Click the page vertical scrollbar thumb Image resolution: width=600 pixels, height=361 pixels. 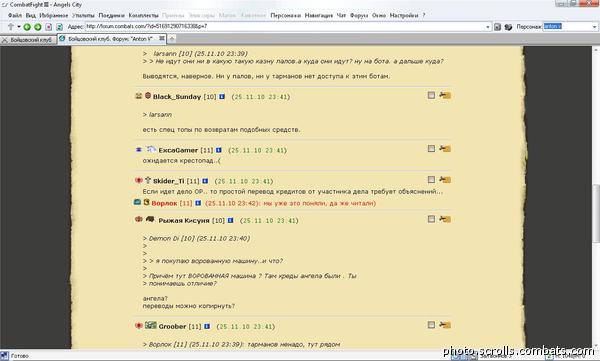point(596,213)
